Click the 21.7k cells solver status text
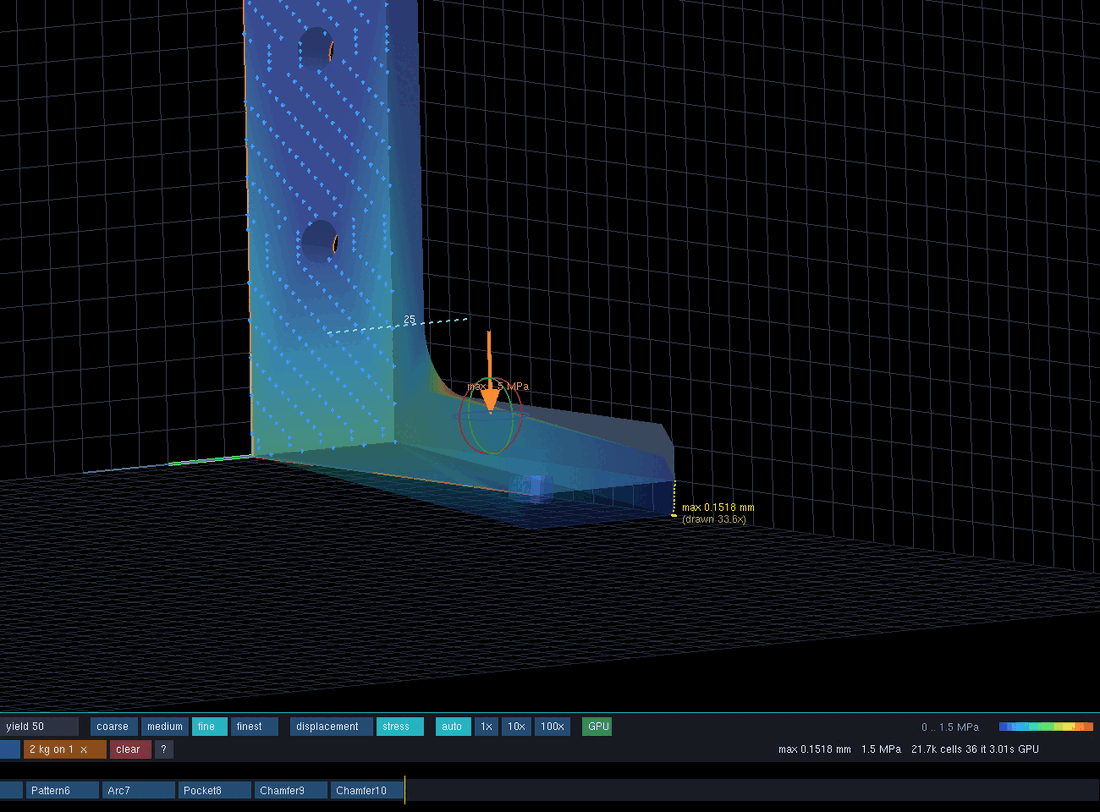 [x=974, y=750]
